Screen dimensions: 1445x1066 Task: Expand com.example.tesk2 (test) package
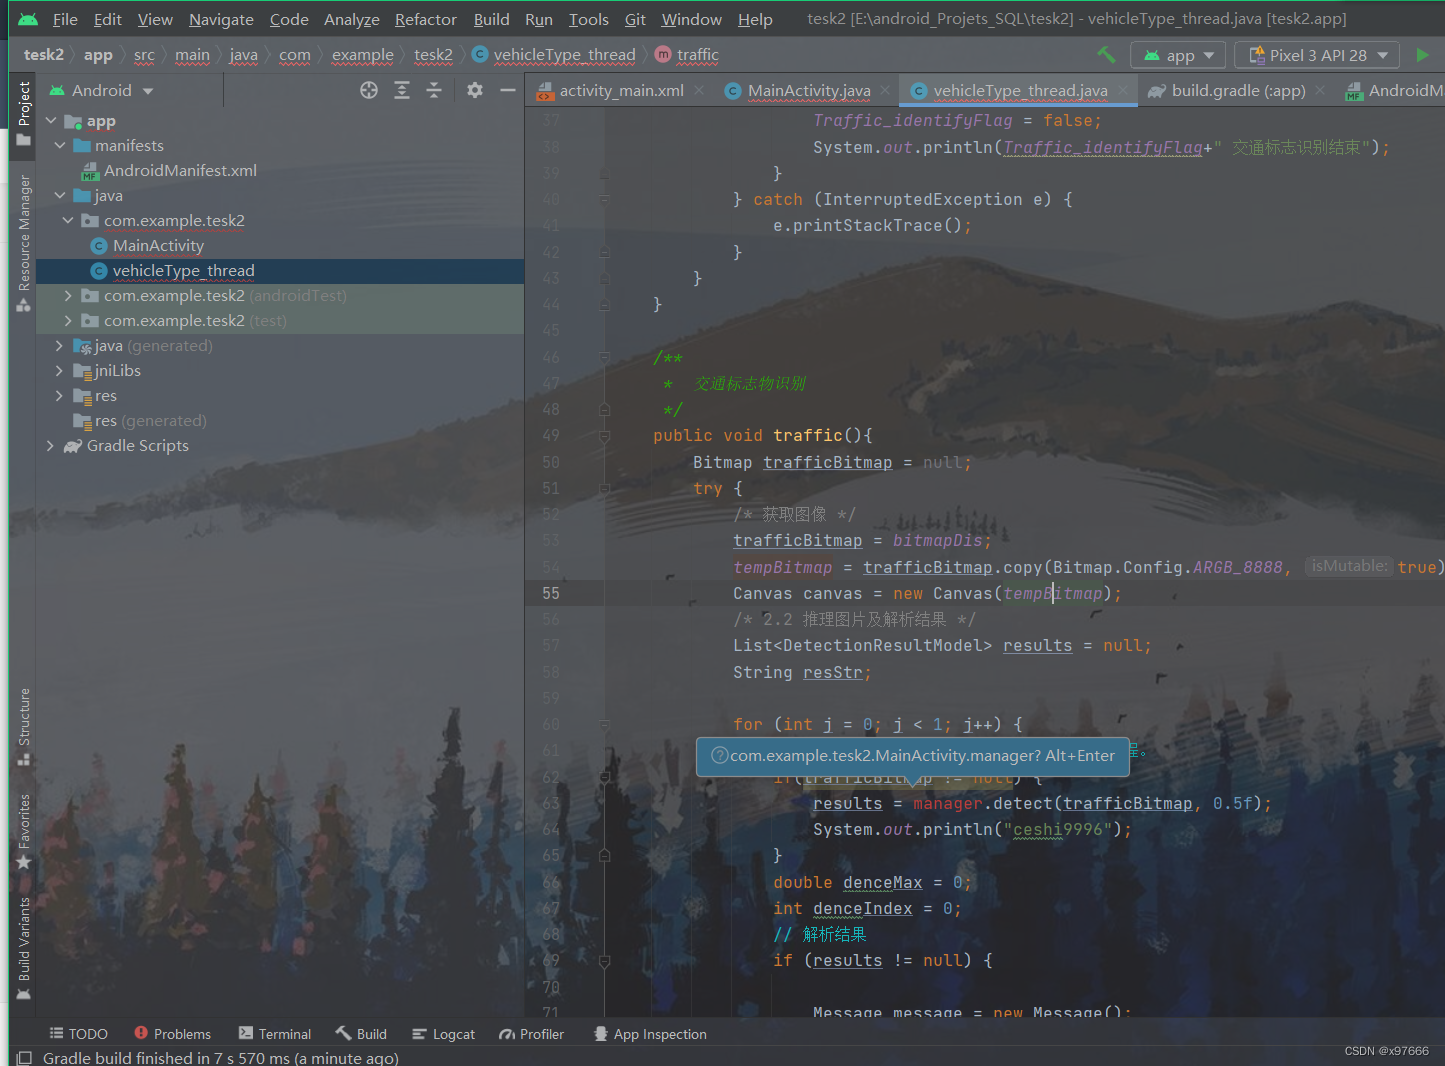[68, 321]
